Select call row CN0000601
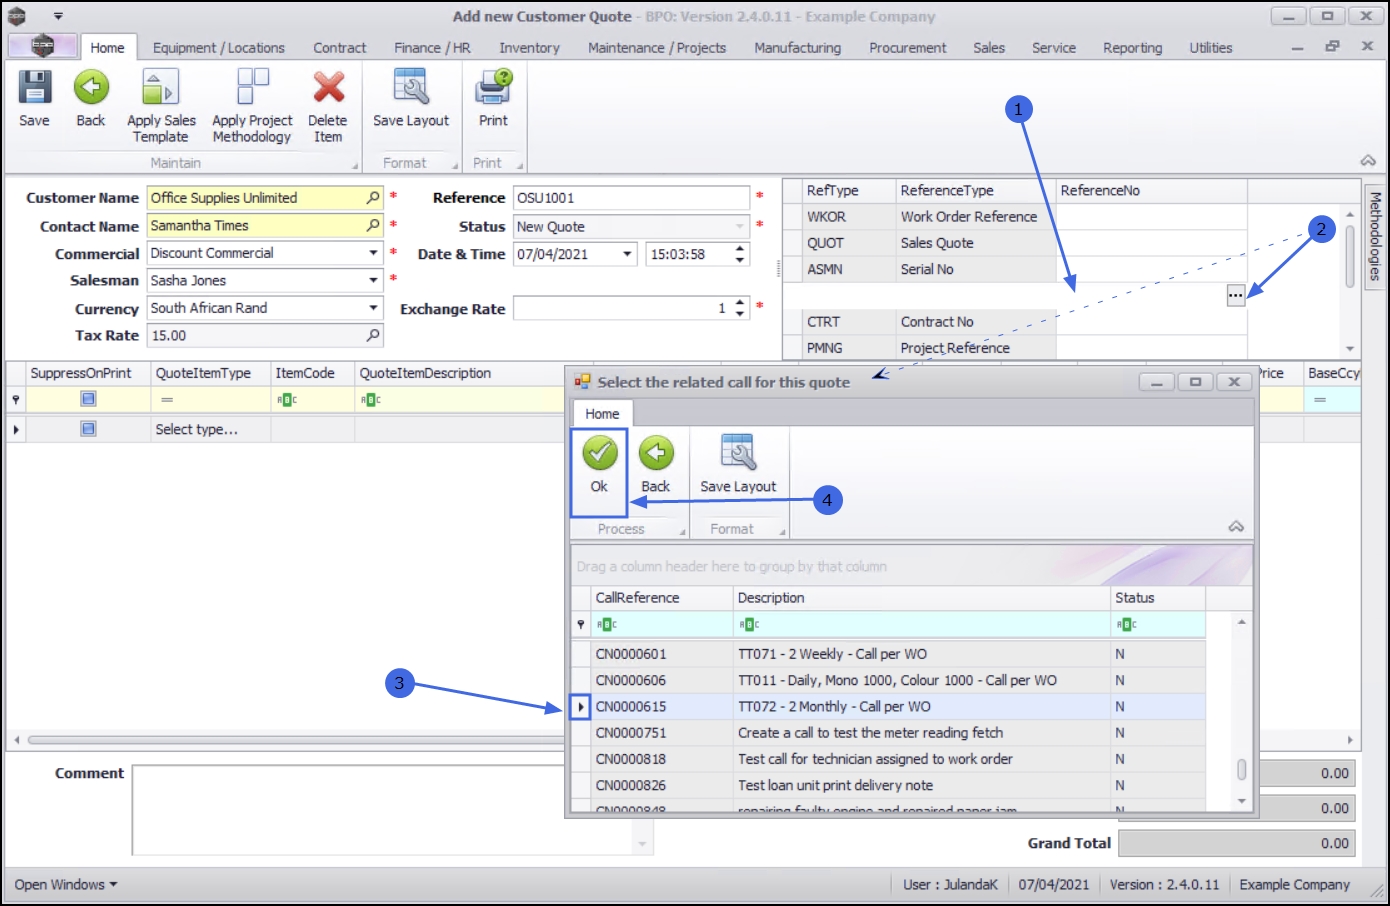1390x906 pixels. [888, 654]
